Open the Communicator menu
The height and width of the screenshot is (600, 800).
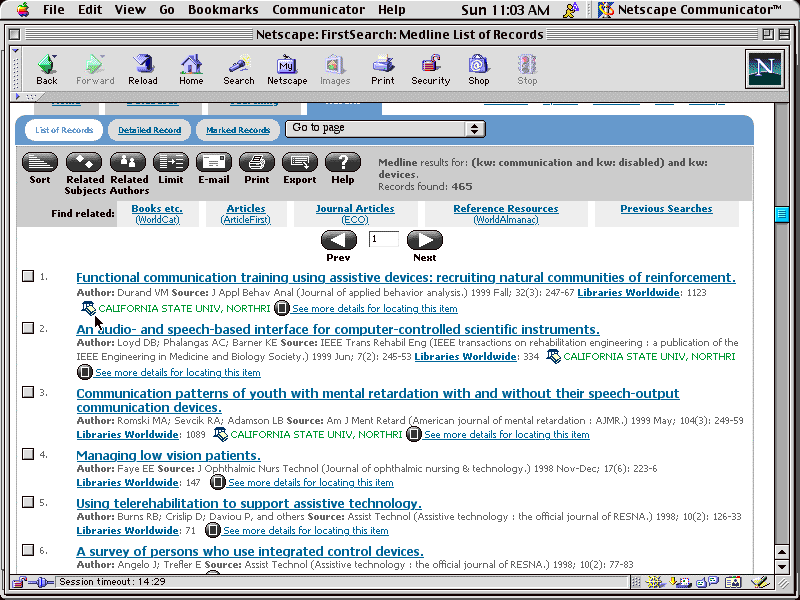coord(318,9)
